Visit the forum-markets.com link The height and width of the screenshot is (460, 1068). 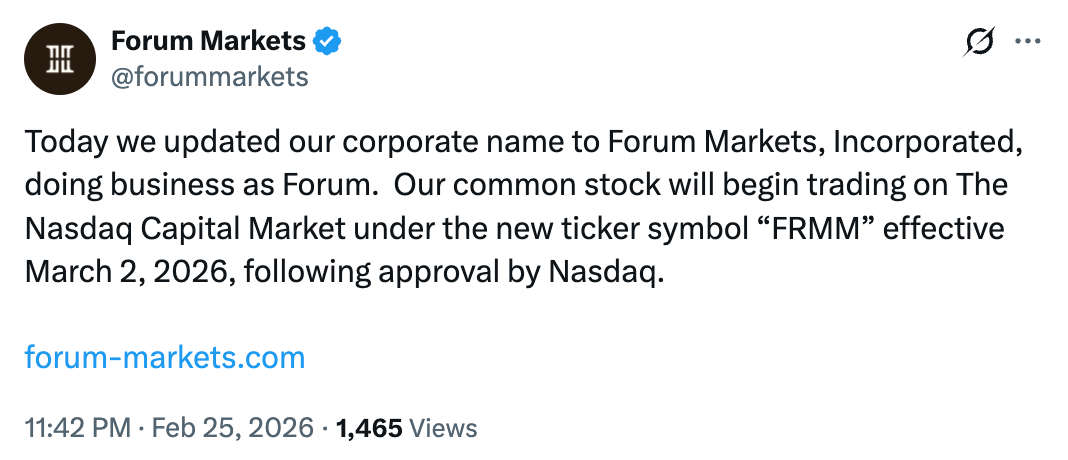165,357
